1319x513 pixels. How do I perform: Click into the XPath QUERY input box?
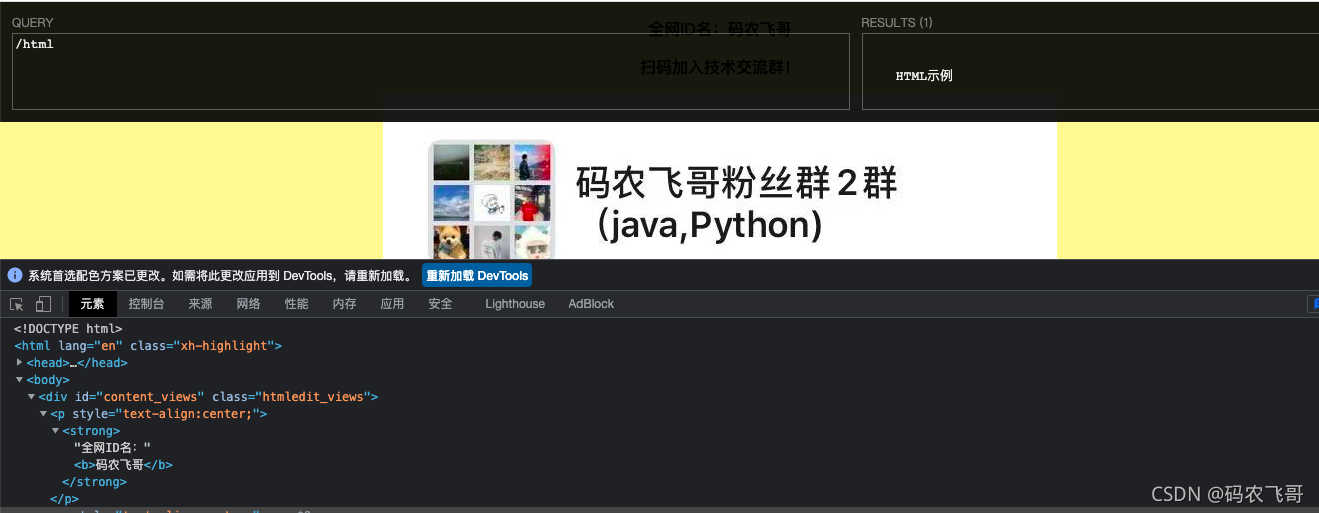click(431, 71)
